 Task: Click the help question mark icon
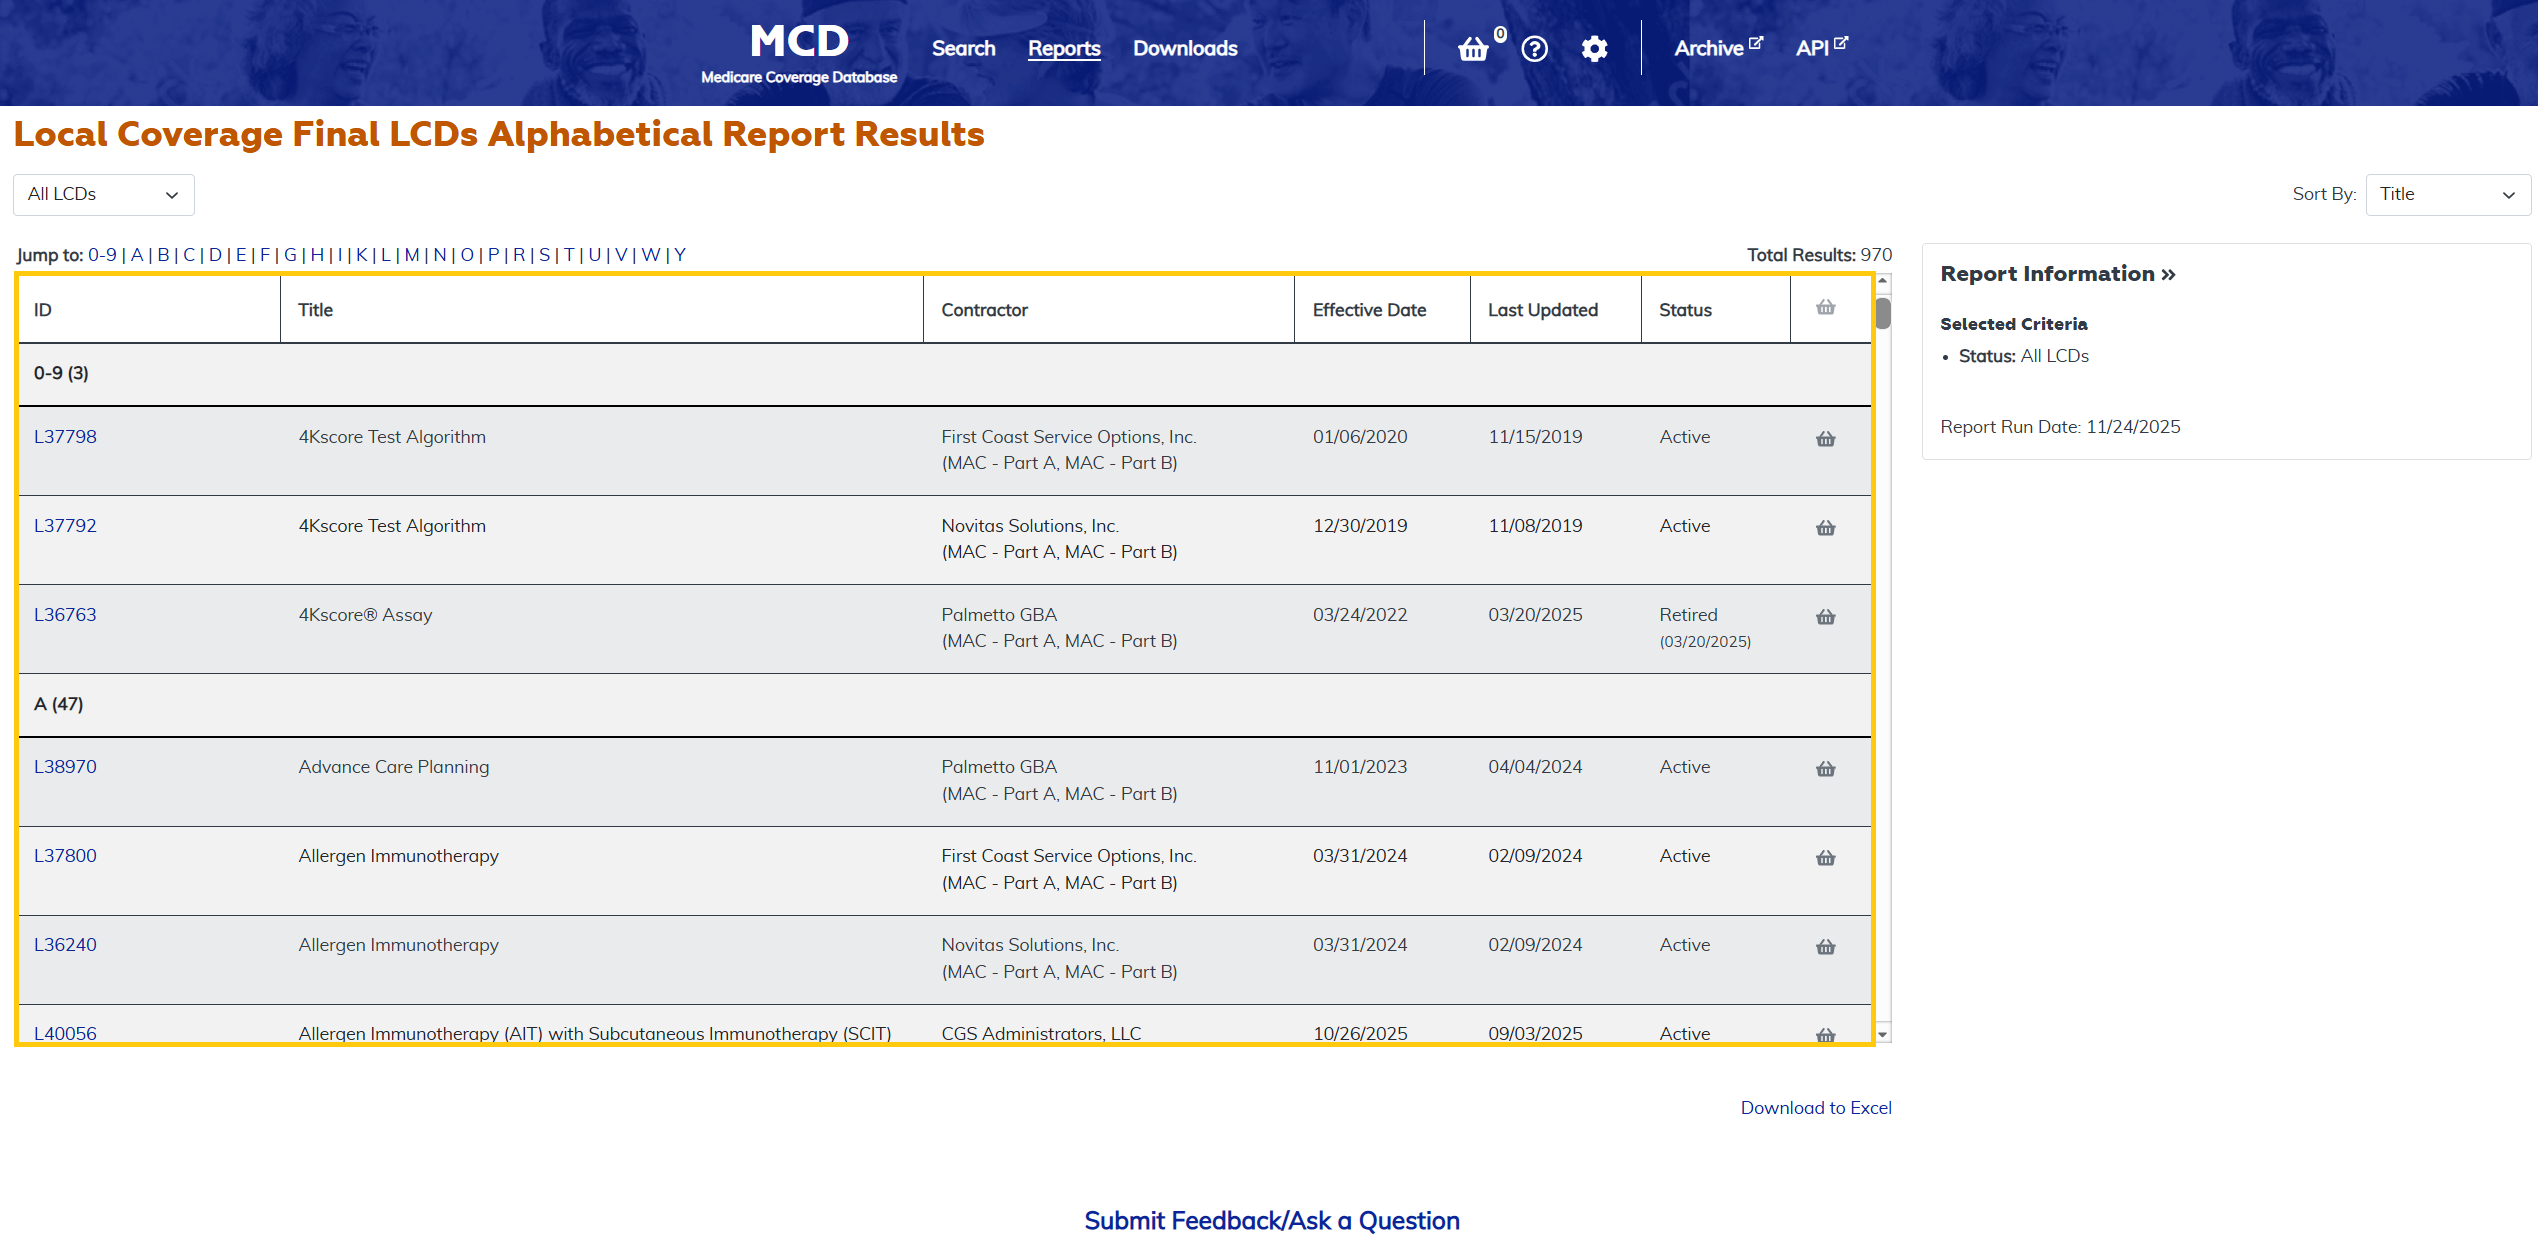coord(1534,49)
